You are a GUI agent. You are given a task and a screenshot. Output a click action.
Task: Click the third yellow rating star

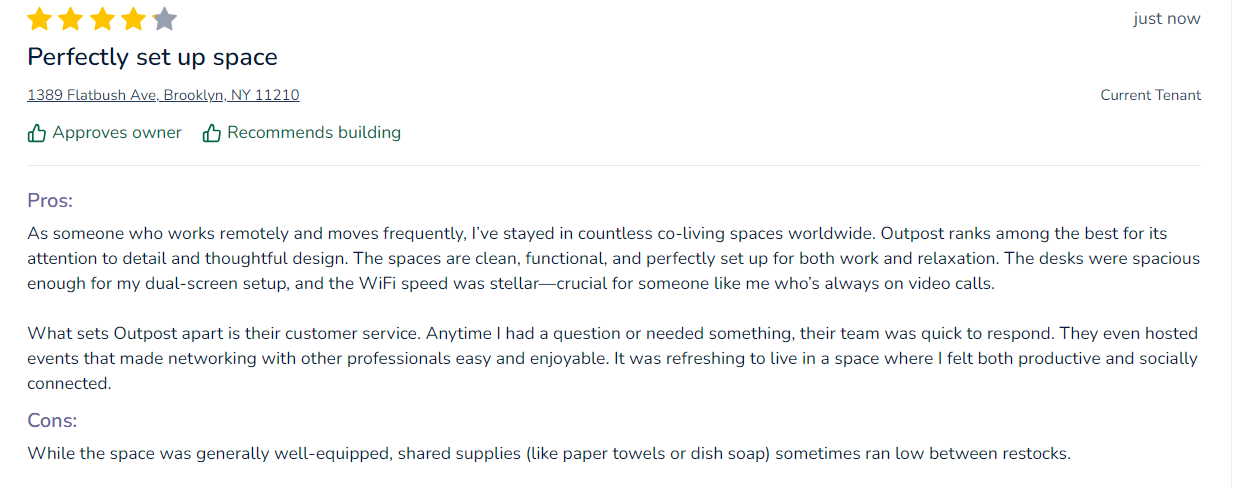[x=102, y=19]
